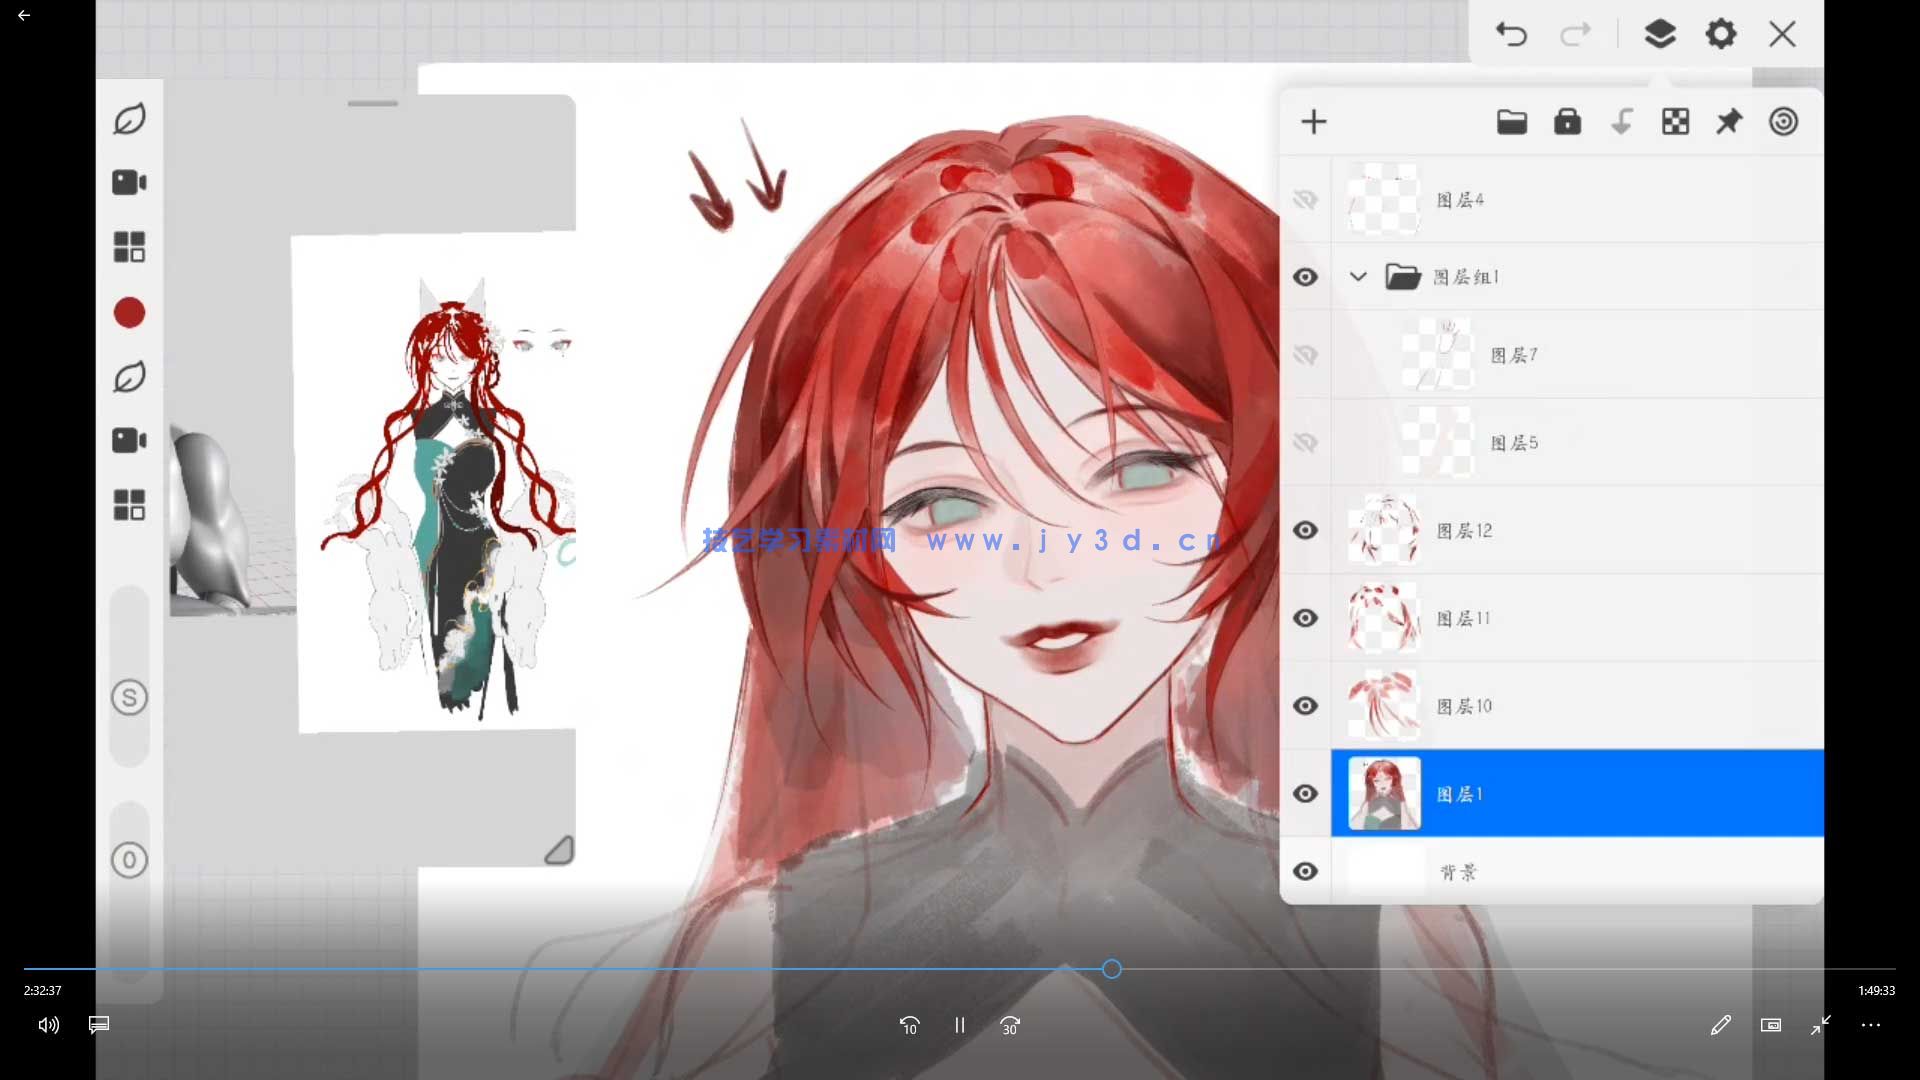Screen dimensions: 1920x1080
Task: Click the undo arrow icon
Action: point(1511,35)
